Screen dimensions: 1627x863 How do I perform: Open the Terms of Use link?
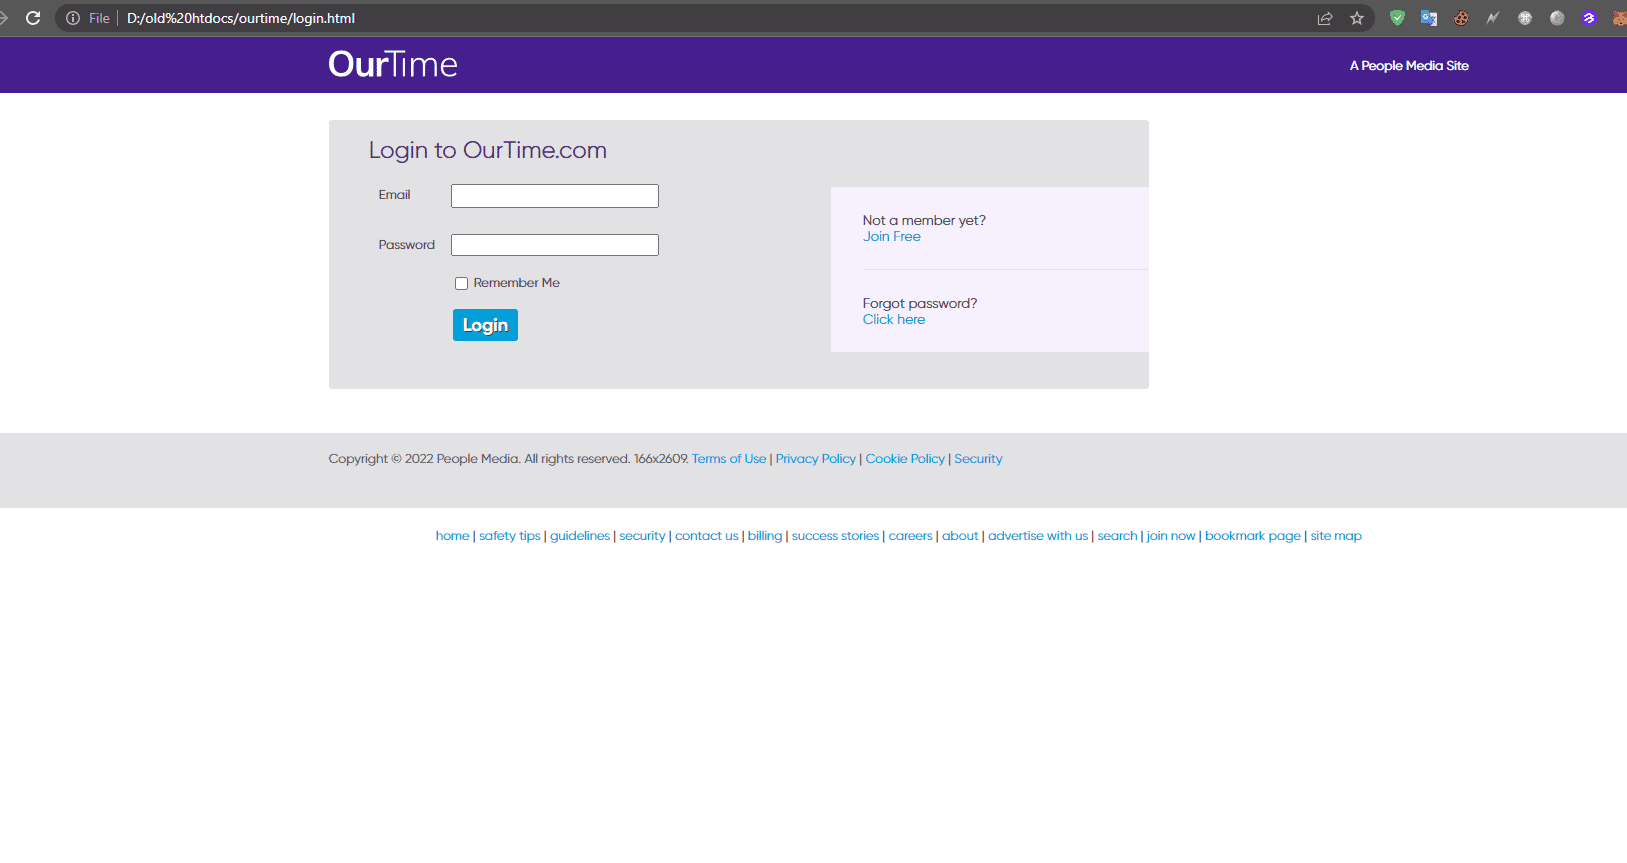[x=729, y=459]
